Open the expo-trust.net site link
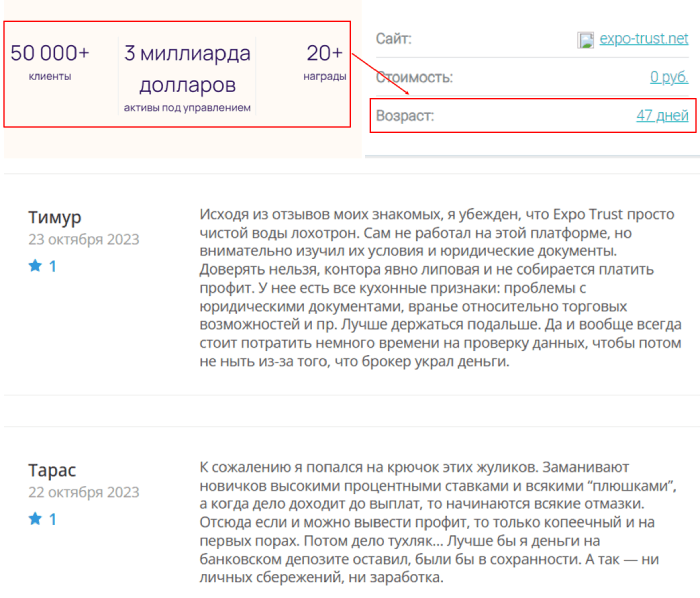The width and height of the screenshot is (700, 598). [x=643, y=39]
